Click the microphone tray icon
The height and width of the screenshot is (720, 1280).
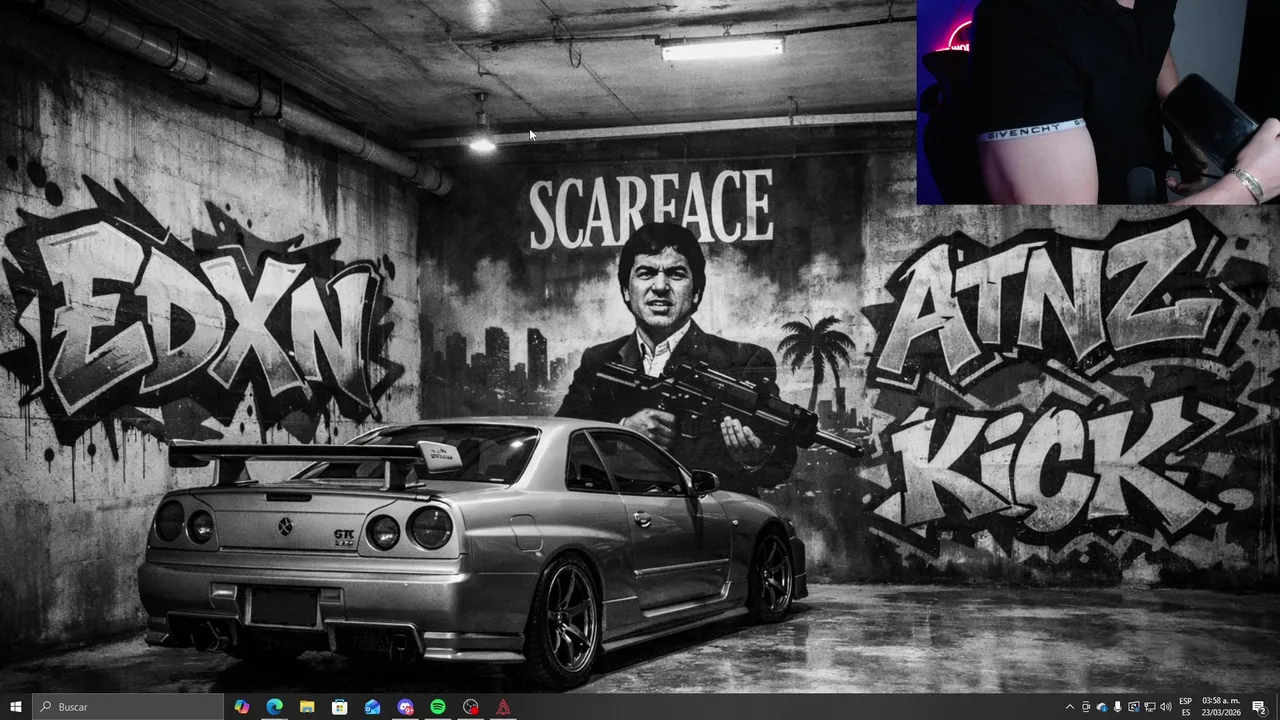click(1118, 707)
